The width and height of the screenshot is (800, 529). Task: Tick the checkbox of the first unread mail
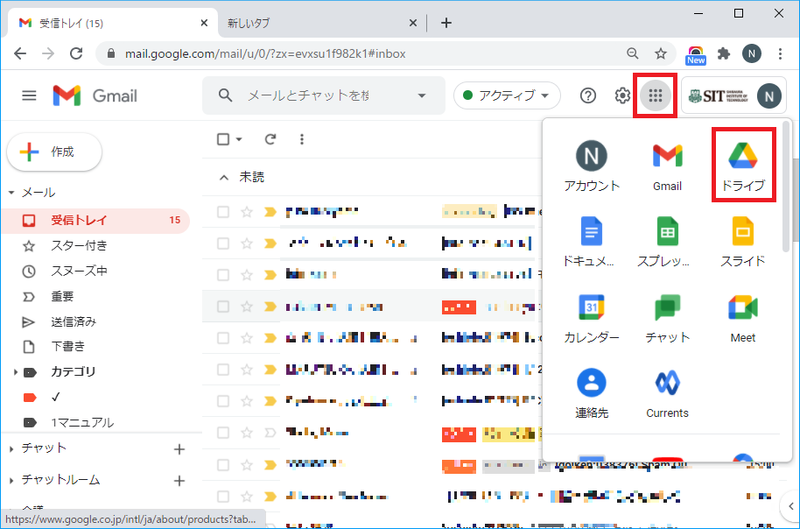point(223,212)
